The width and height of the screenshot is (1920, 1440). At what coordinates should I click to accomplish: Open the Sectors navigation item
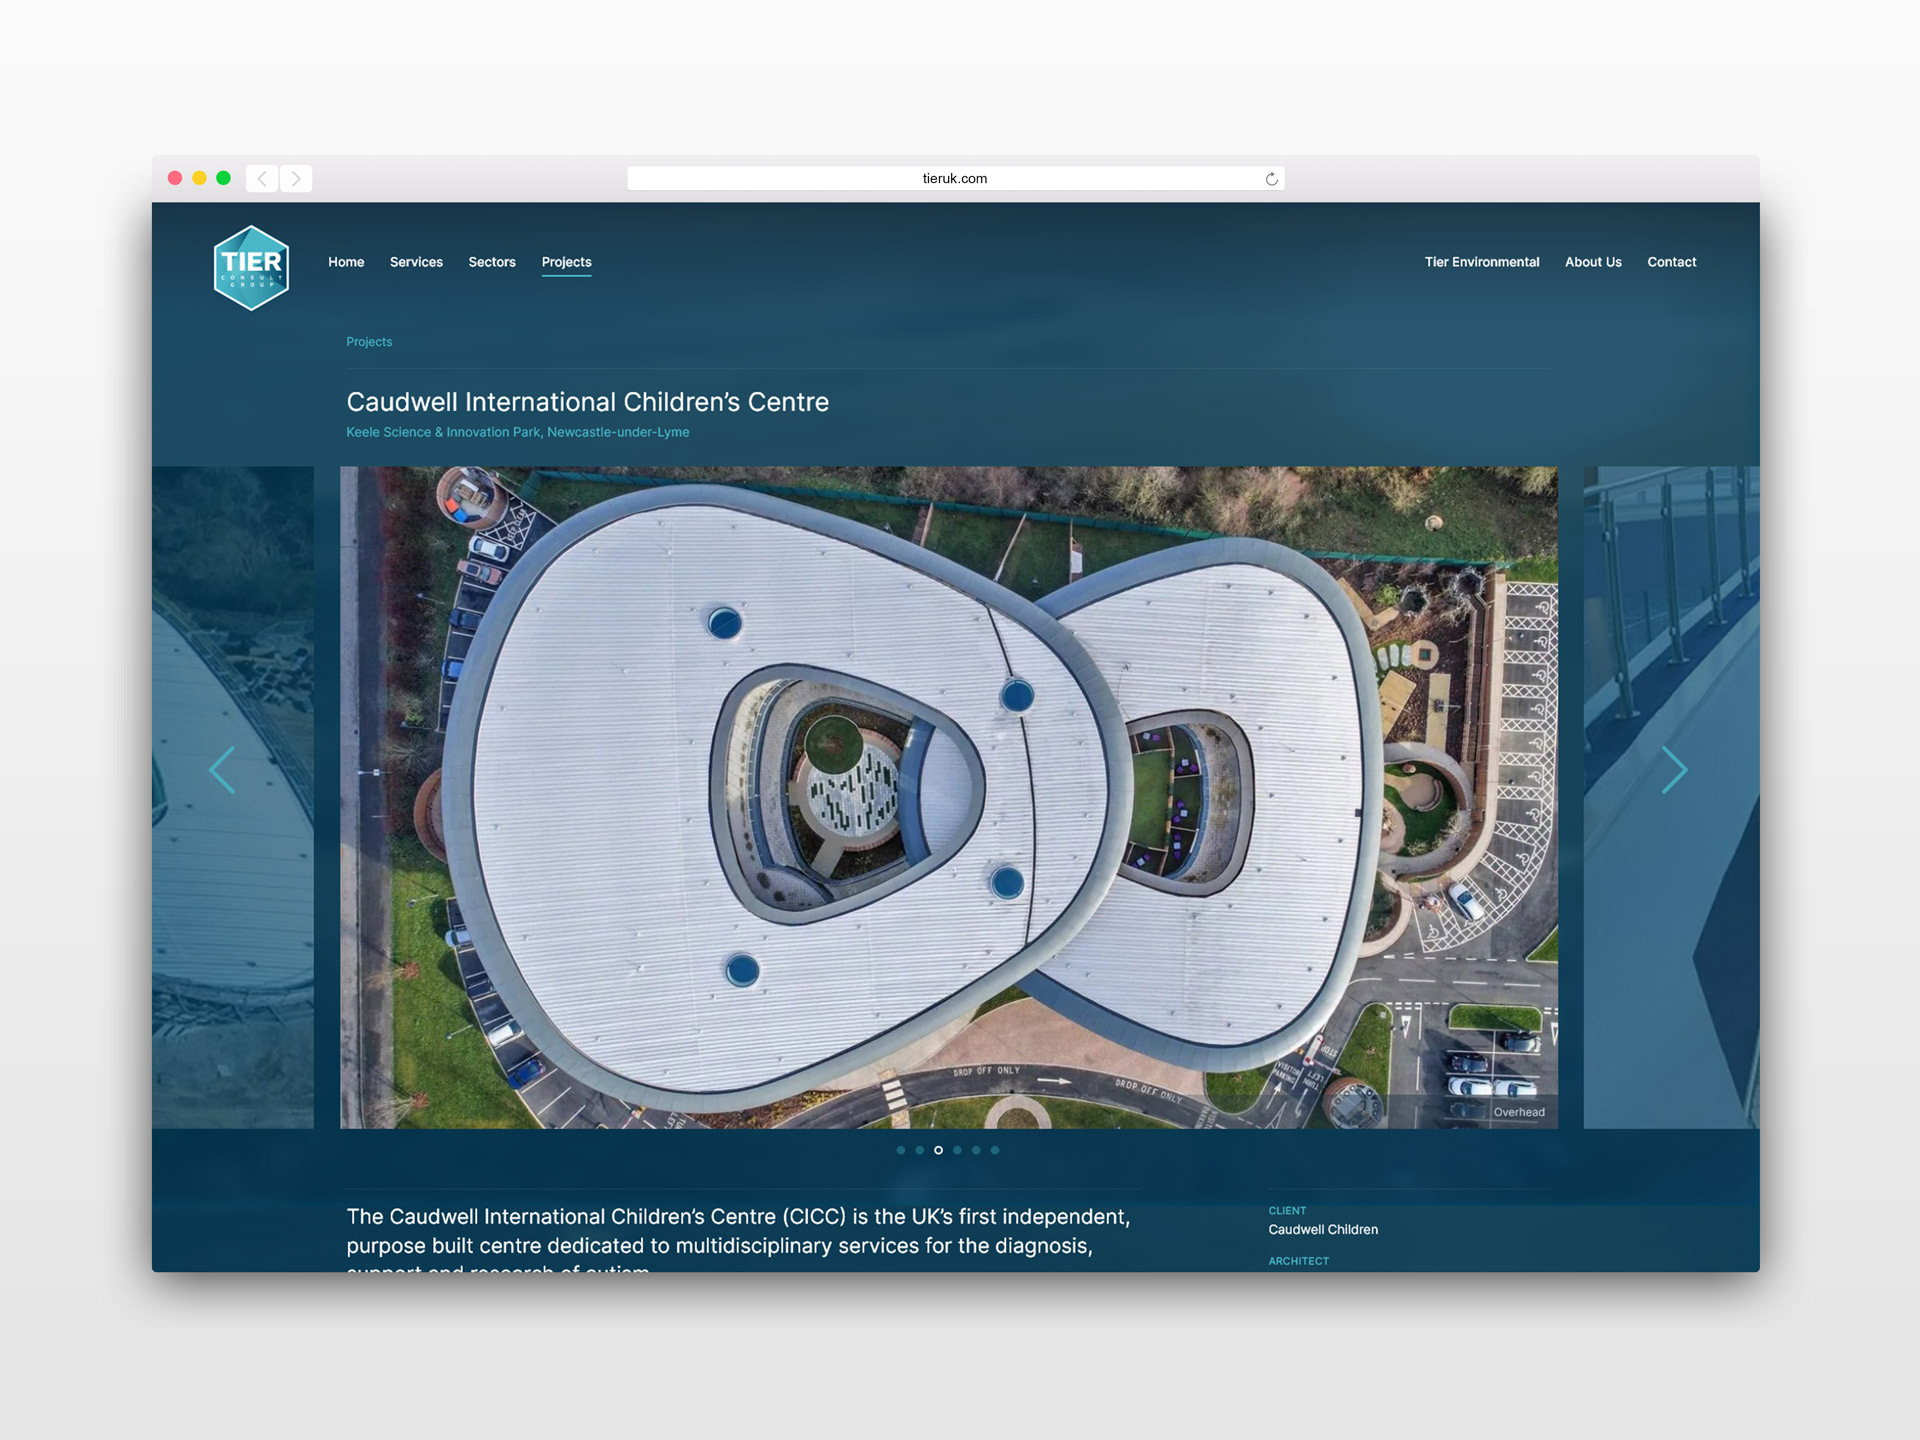point(492,262)
